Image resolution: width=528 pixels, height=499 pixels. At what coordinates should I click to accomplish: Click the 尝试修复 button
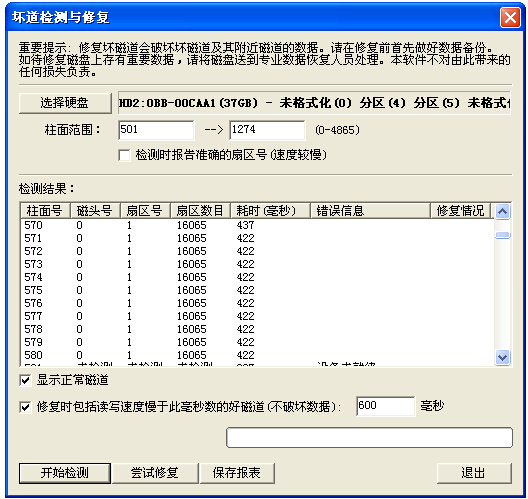click(155, 473)
